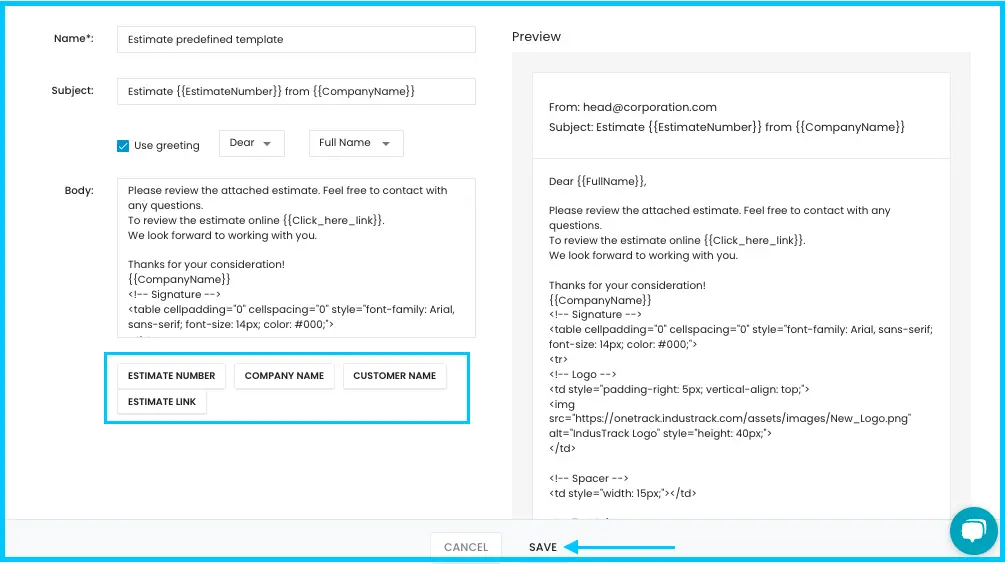Insert the Company Name placeholder

point(284,376)
